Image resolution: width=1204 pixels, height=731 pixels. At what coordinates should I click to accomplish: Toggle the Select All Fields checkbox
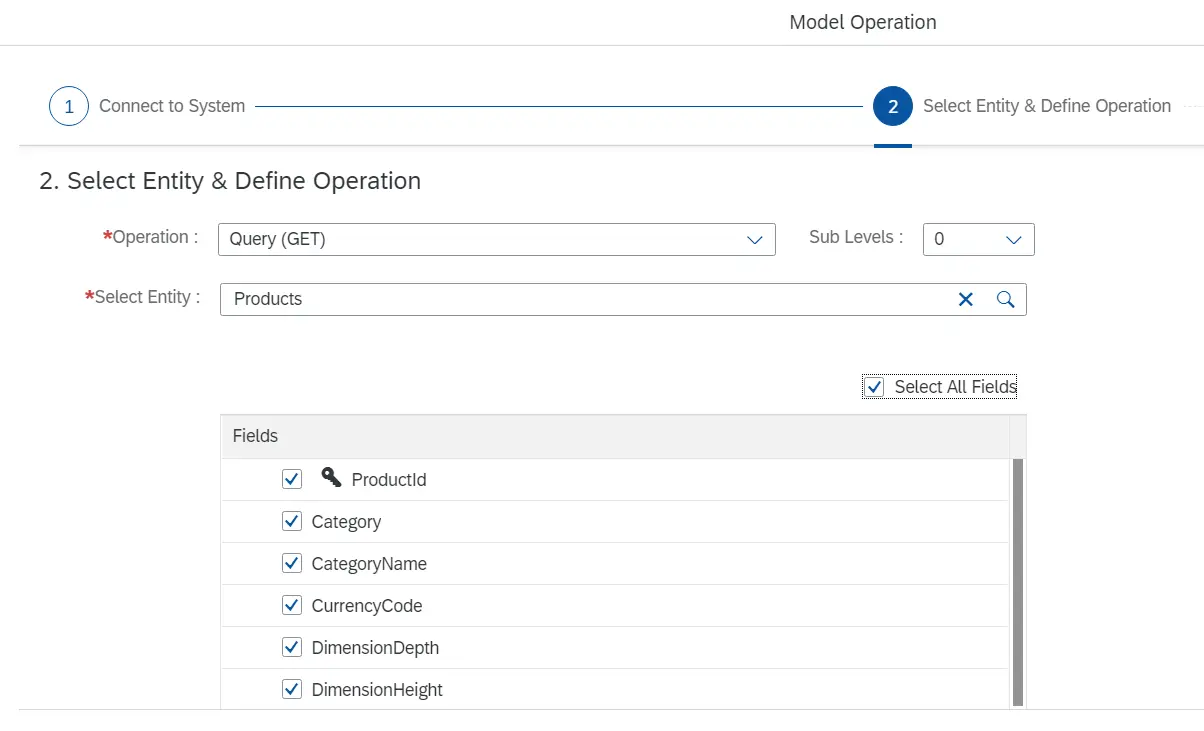(x=875, y=387)
